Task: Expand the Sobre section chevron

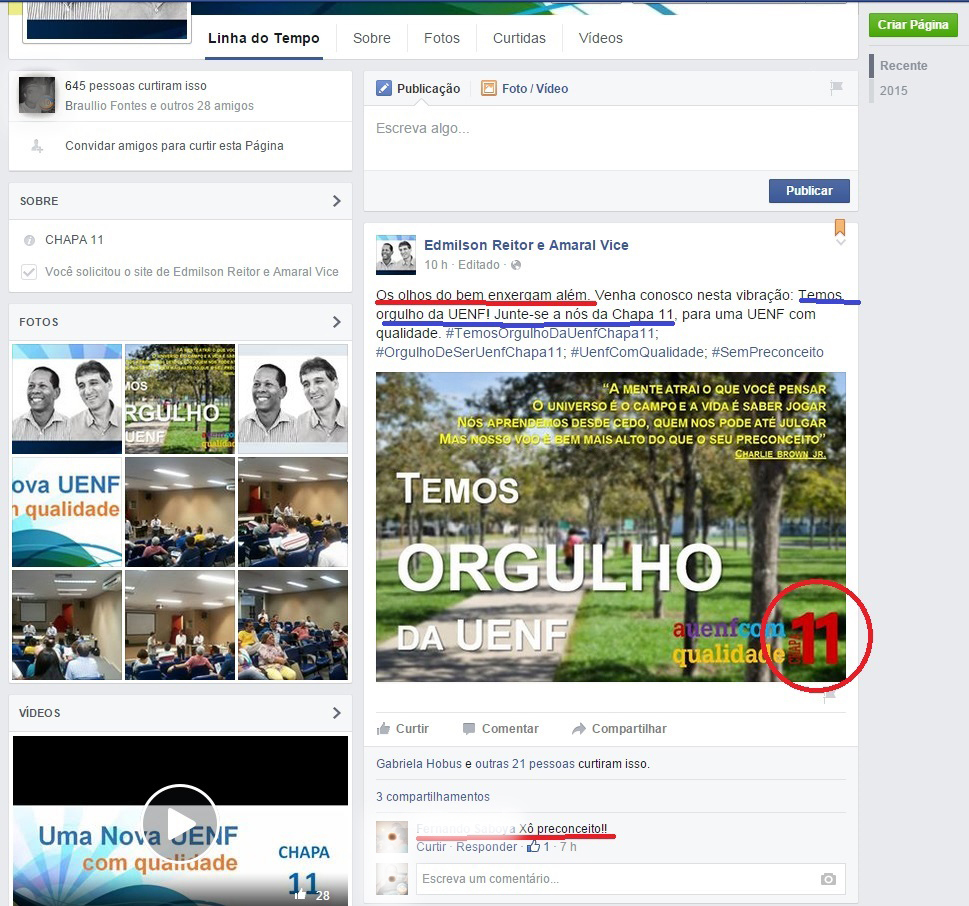Action: 336,201
